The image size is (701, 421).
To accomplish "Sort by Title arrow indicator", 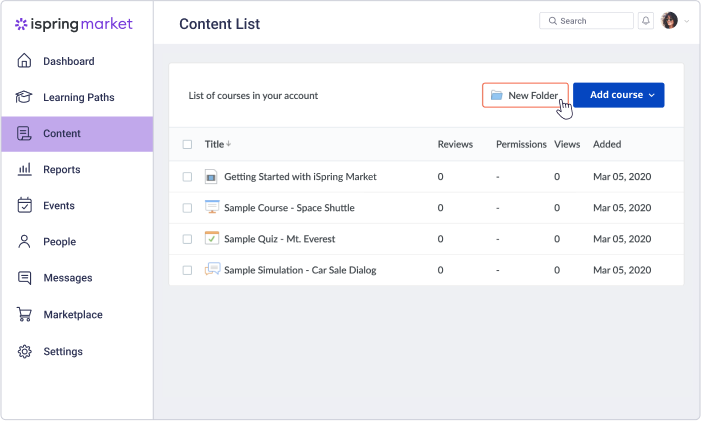I will point(228,144).
